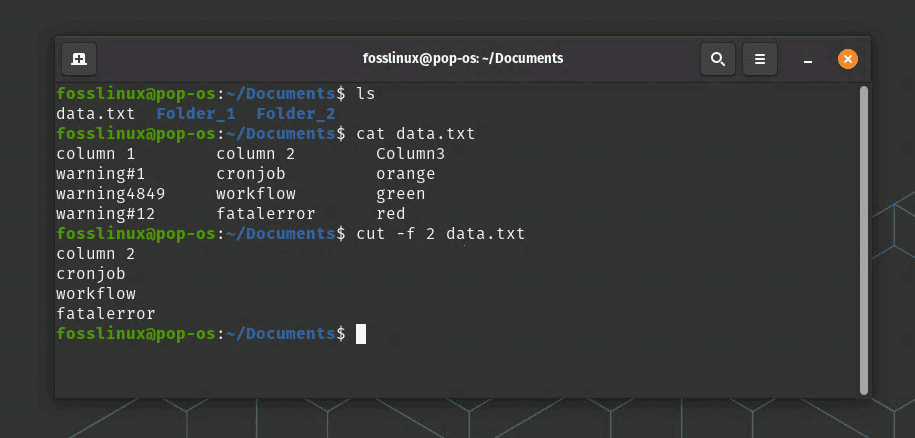Click the 'cut -f 2 data.txt' command
The width and height of the screenshot is (915, 438).
coord(440,234)
